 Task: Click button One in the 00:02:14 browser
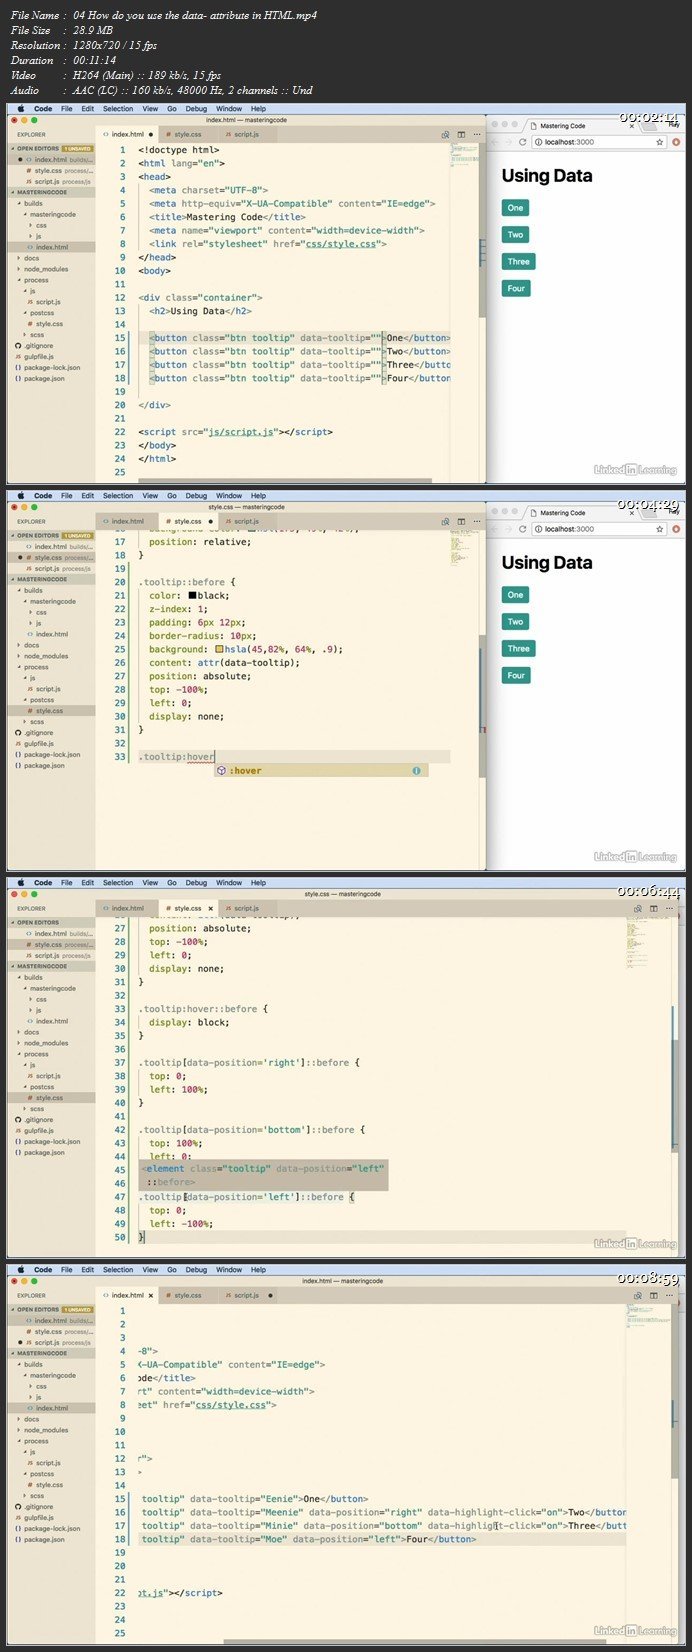pos(515,208)
